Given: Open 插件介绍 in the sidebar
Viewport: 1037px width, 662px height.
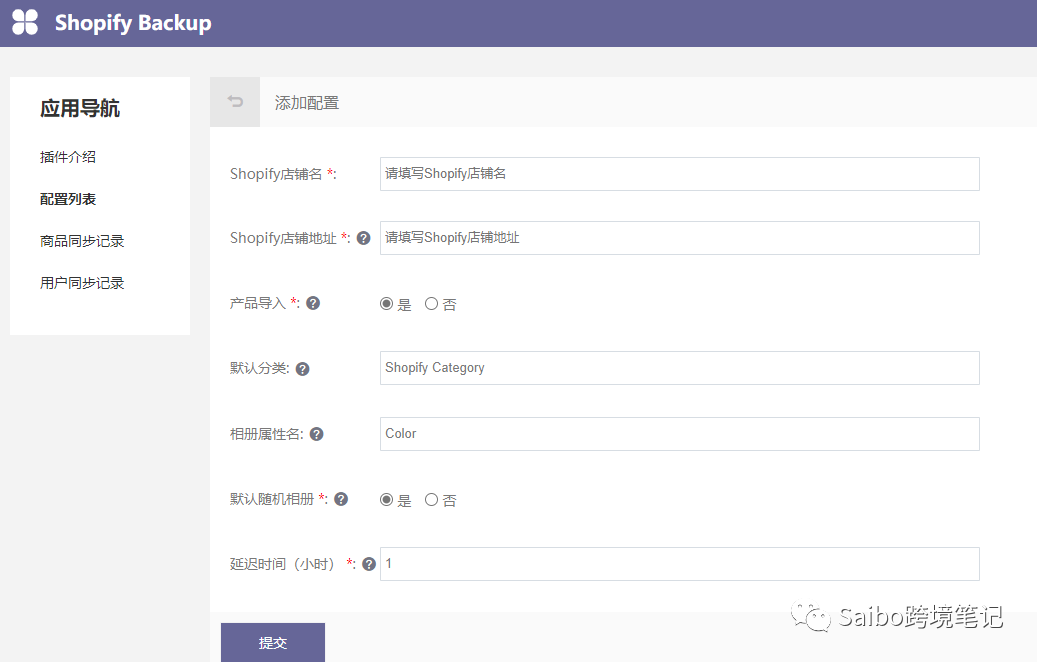Looking at the screenshot, I should tap(66, 157).
